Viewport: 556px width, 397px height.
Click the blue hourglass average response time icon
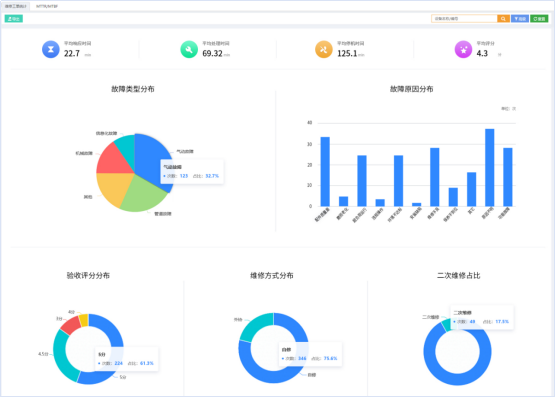pyautogui.click(x=51, y=49)
